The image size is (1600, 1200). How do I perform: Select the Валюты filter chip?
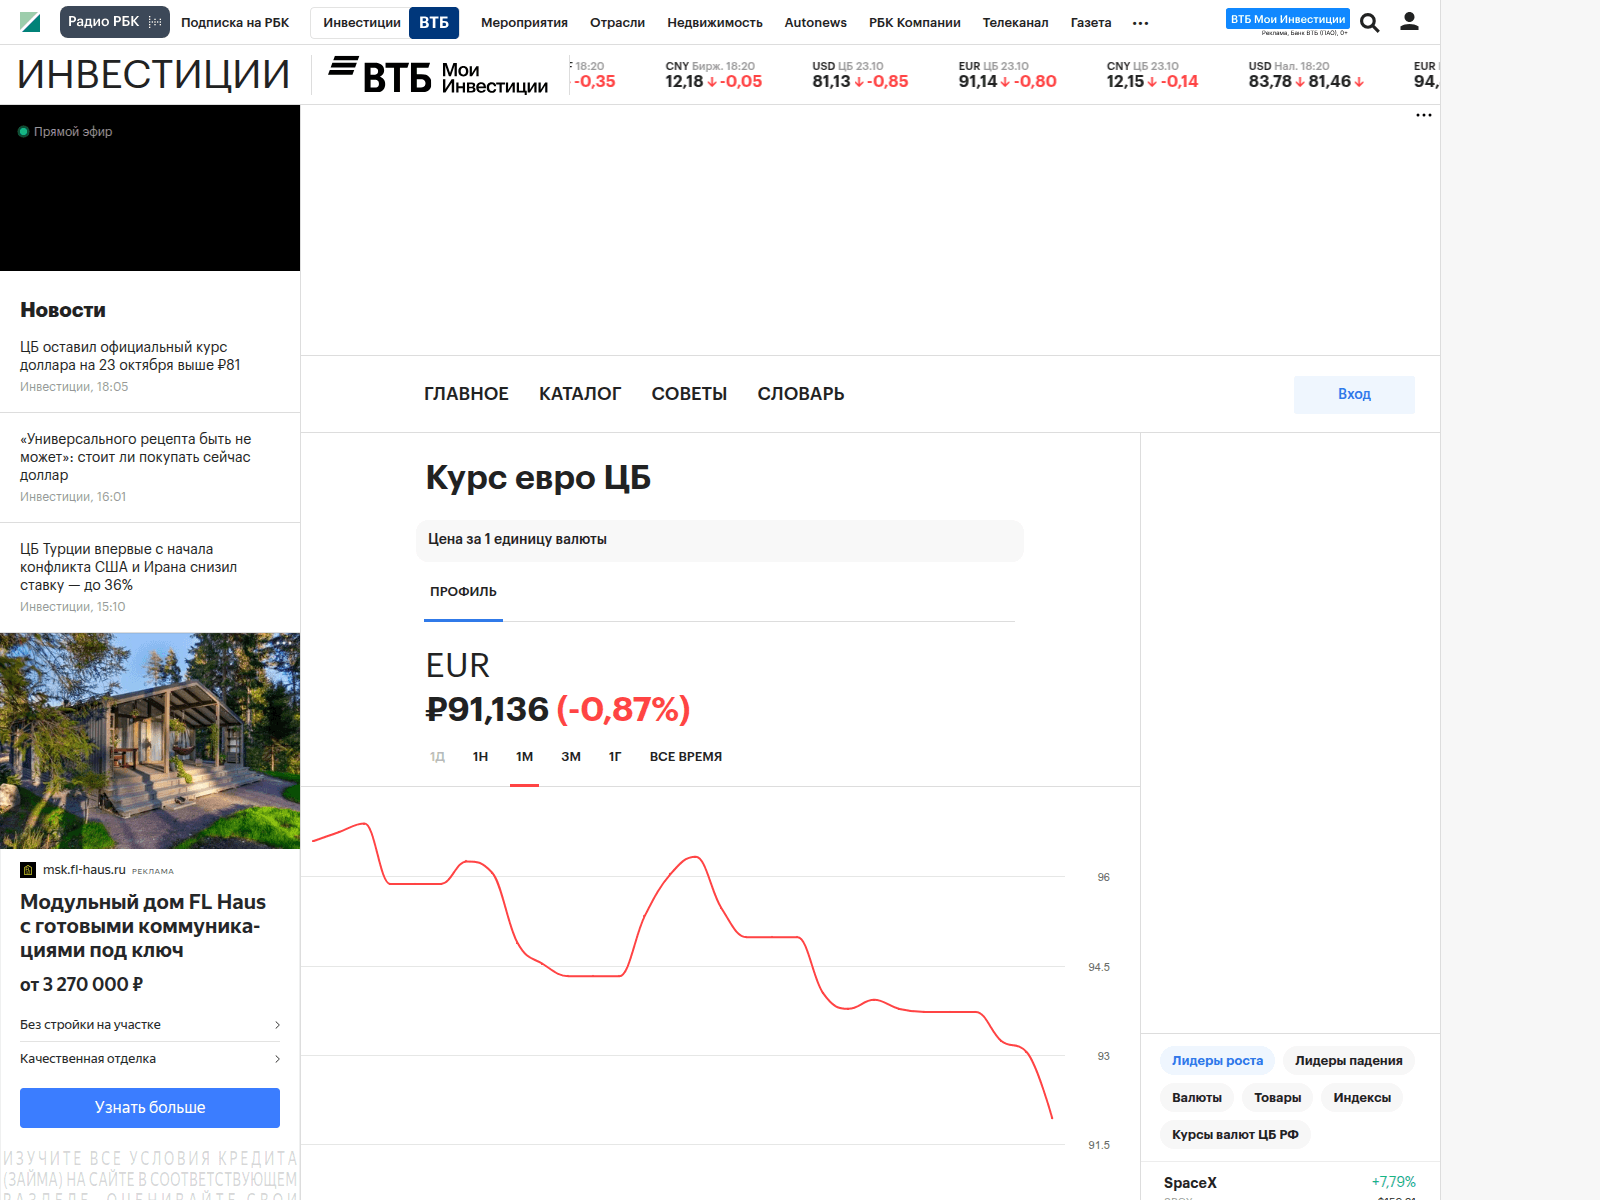click(1197, 1098)
